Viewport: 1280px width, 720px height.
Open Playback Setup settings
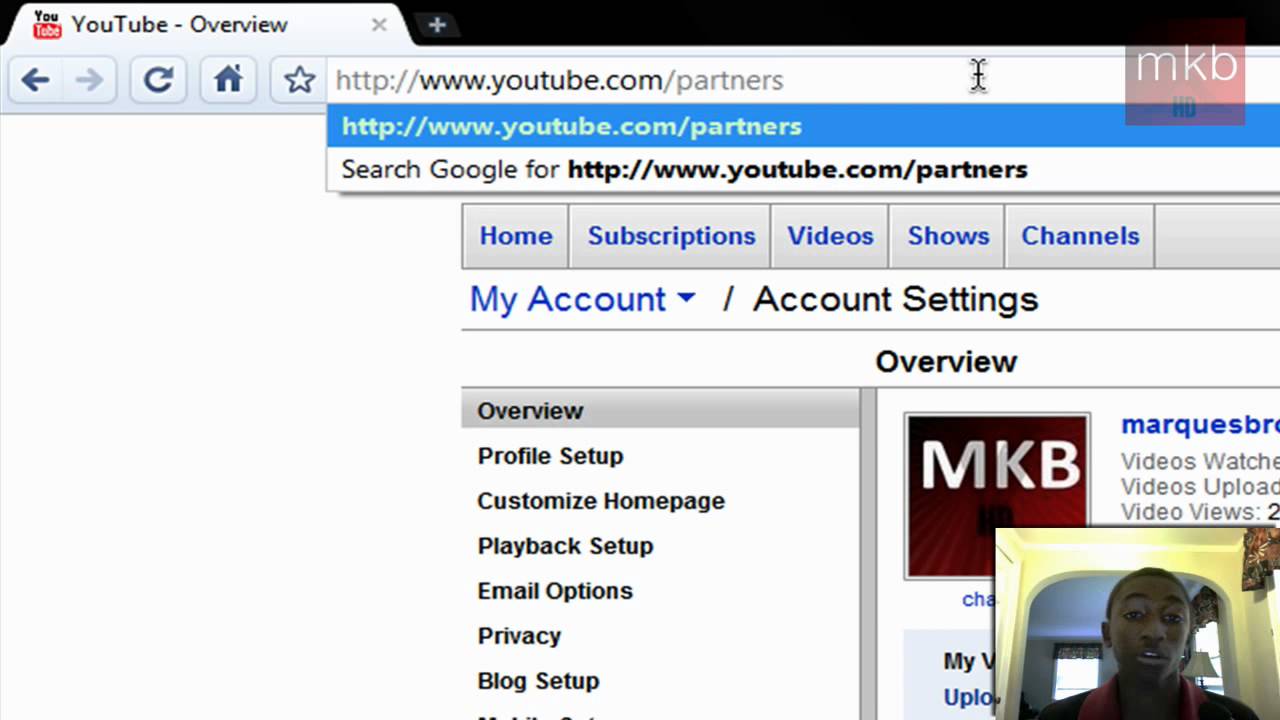click(x=565, y=546)
